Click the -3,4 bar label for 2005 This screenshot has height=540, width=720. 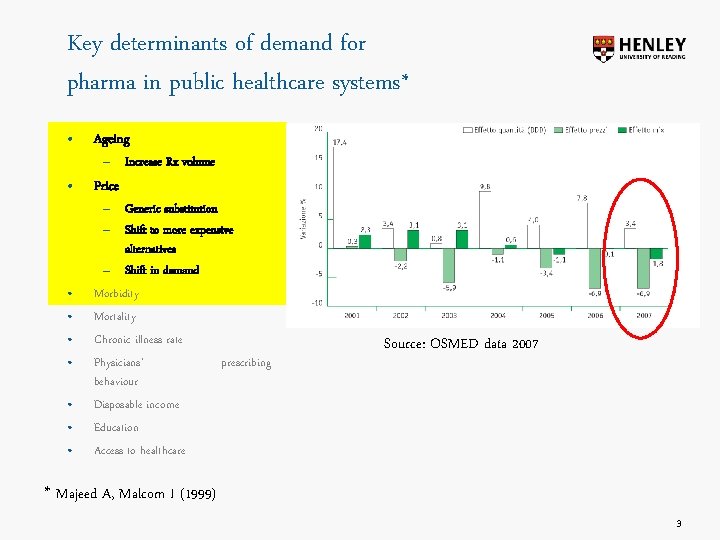point(546,273)
